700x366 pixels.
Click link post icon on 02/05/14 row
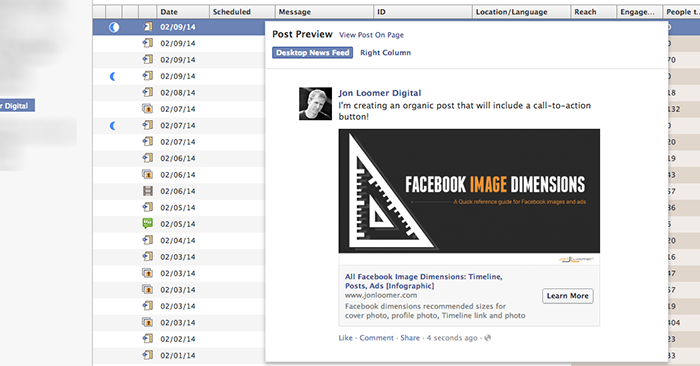(x=147, y=208)
